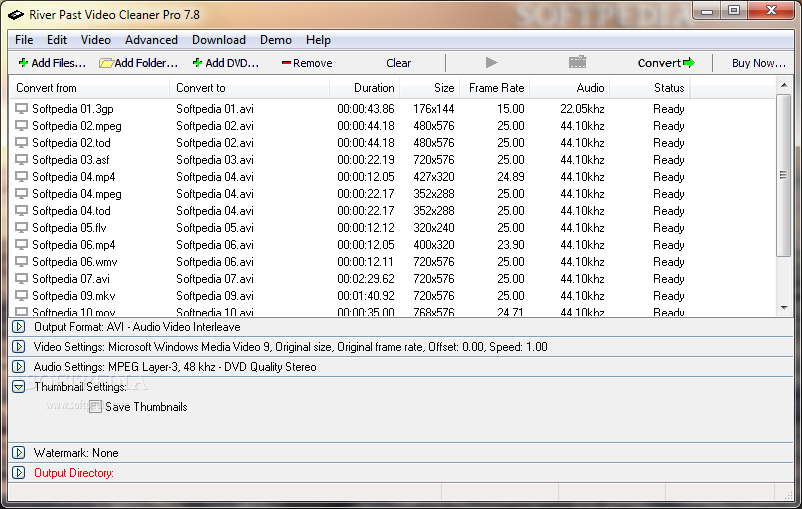Click the monitor icon beside Softpedia 04.mpeg
802x509 pixels.
(x=21, y=194)
